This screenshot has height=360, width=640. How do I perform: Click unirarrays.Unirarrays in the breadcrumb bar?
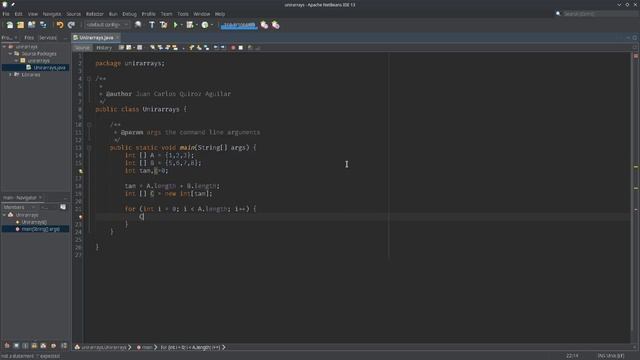click(104, 347)
